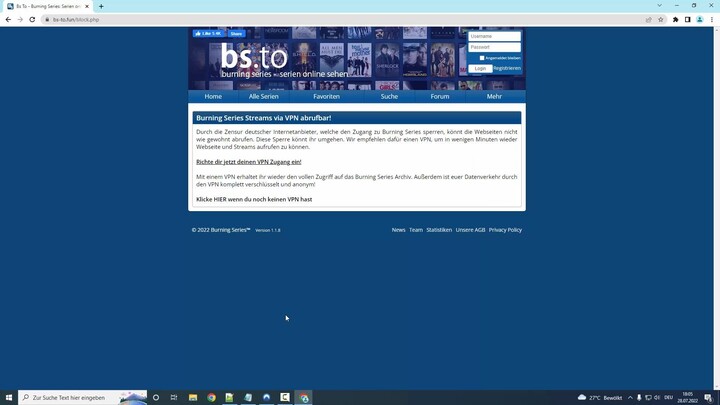Click the microphone tray icon
720x405 pixels.
[639, 398]
